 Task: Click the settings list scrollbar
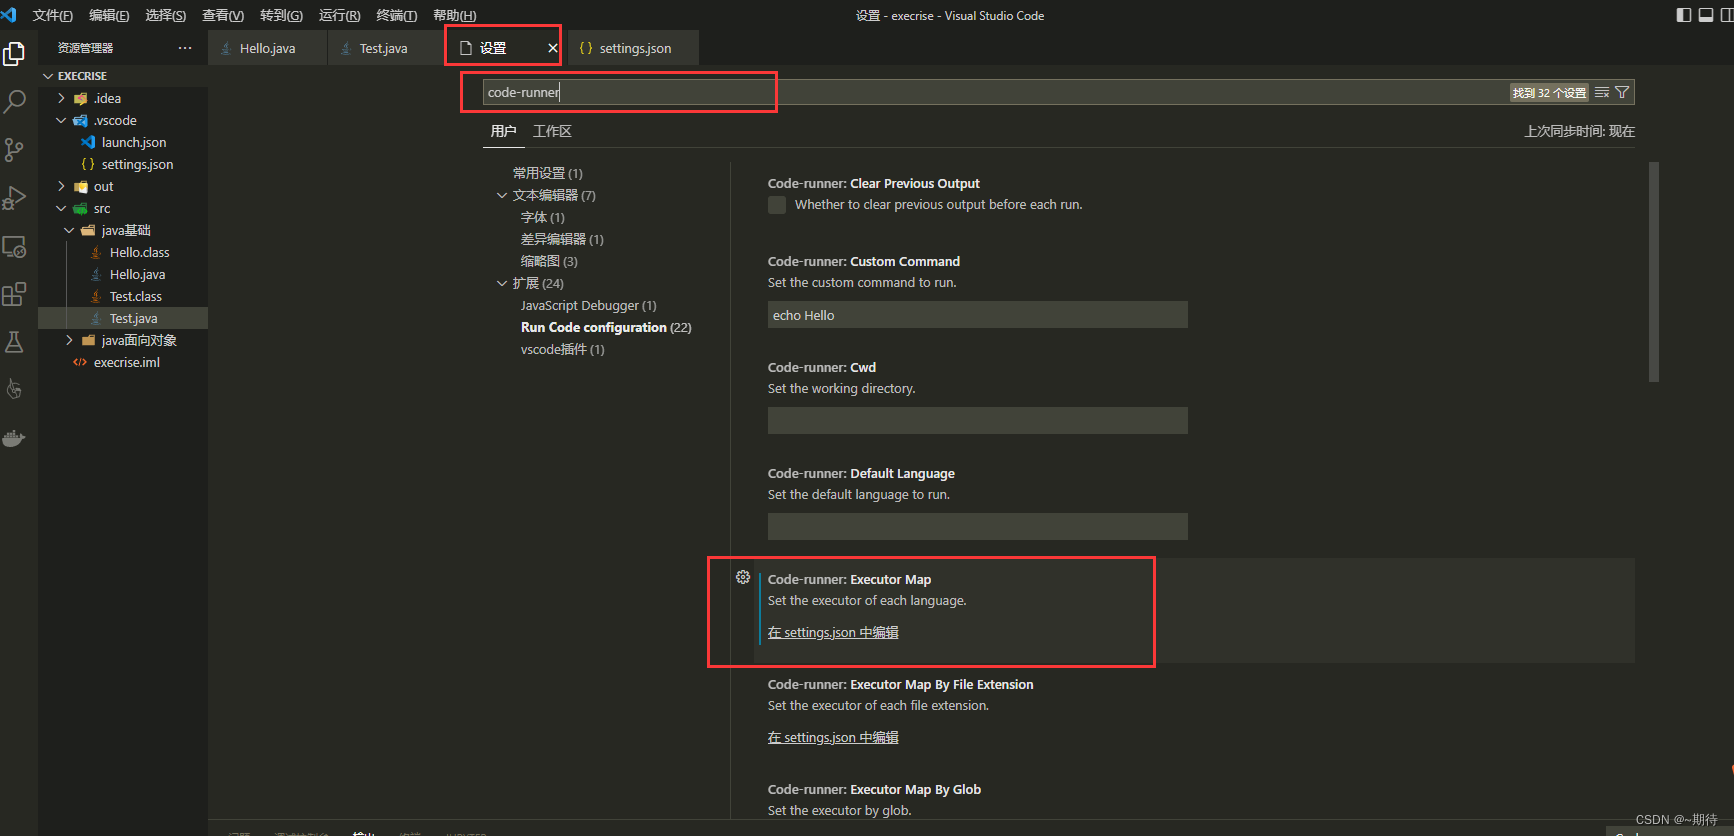point(1654,272)
